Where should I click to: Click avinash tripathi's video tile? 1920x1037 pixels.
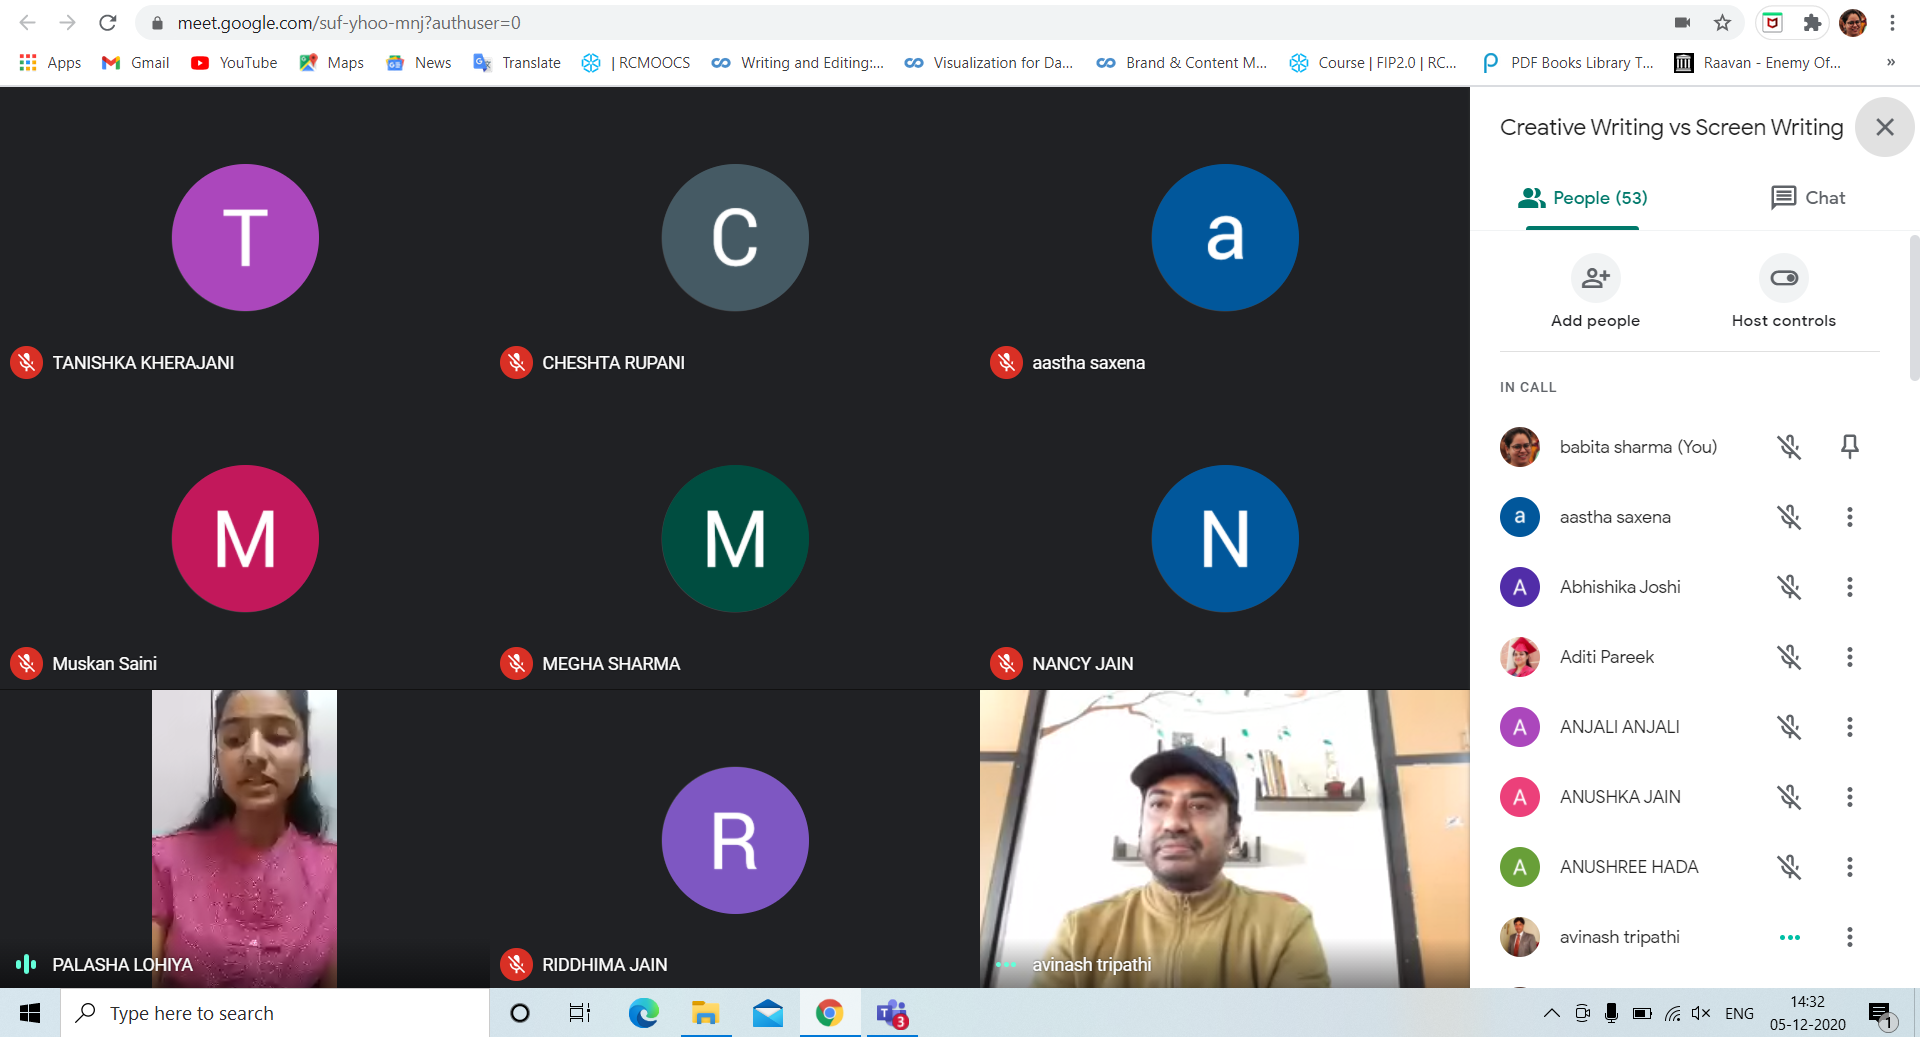(x=1224, y=838)
